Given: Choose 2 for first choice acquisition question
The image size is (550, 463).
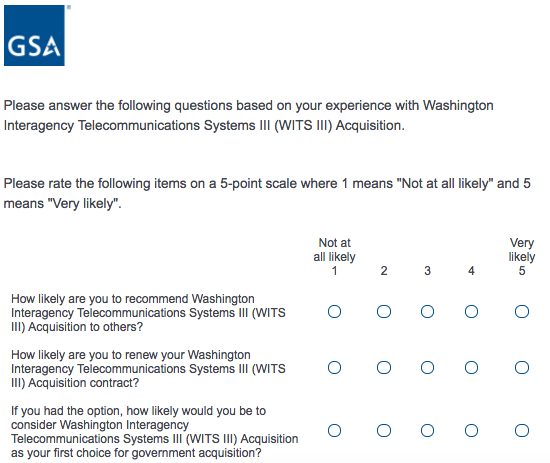Looking at the screenshot, I should point(384,430).
